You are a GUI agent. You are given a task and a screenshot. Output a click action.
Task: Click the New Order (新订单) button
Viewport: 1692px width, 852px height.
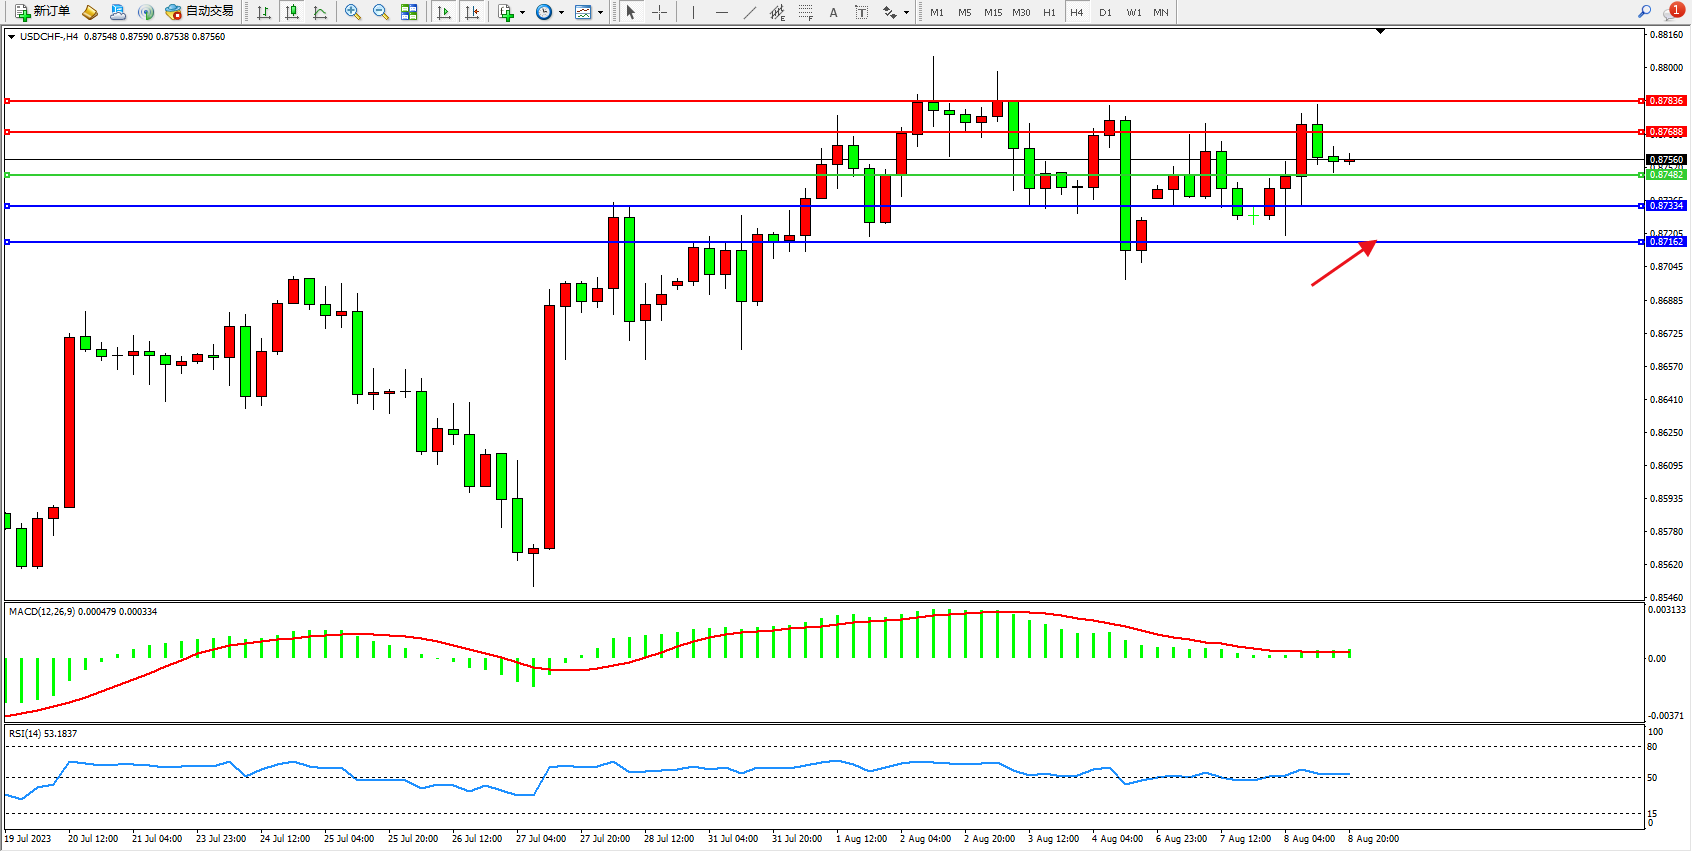[42, 12]
